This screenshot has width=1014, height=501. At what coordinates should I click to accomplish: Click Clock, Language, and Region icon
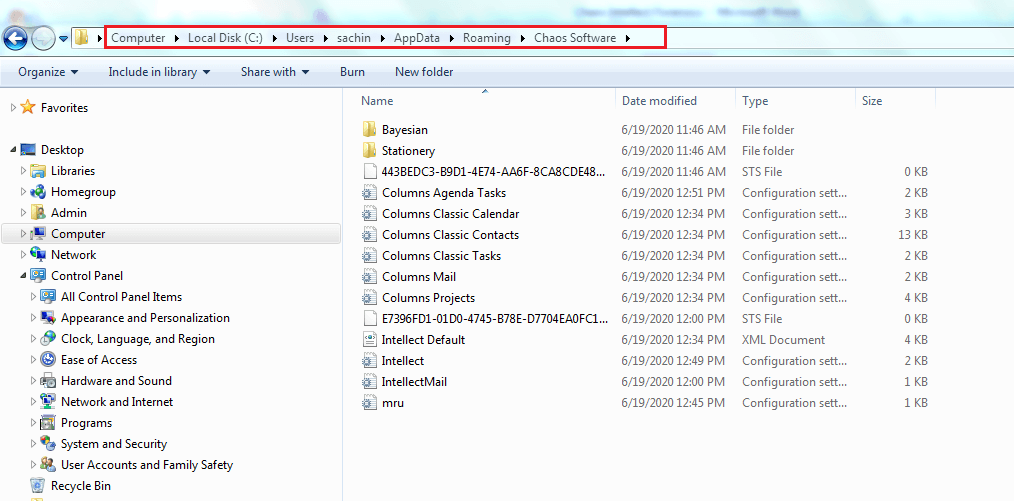[48, 339]
